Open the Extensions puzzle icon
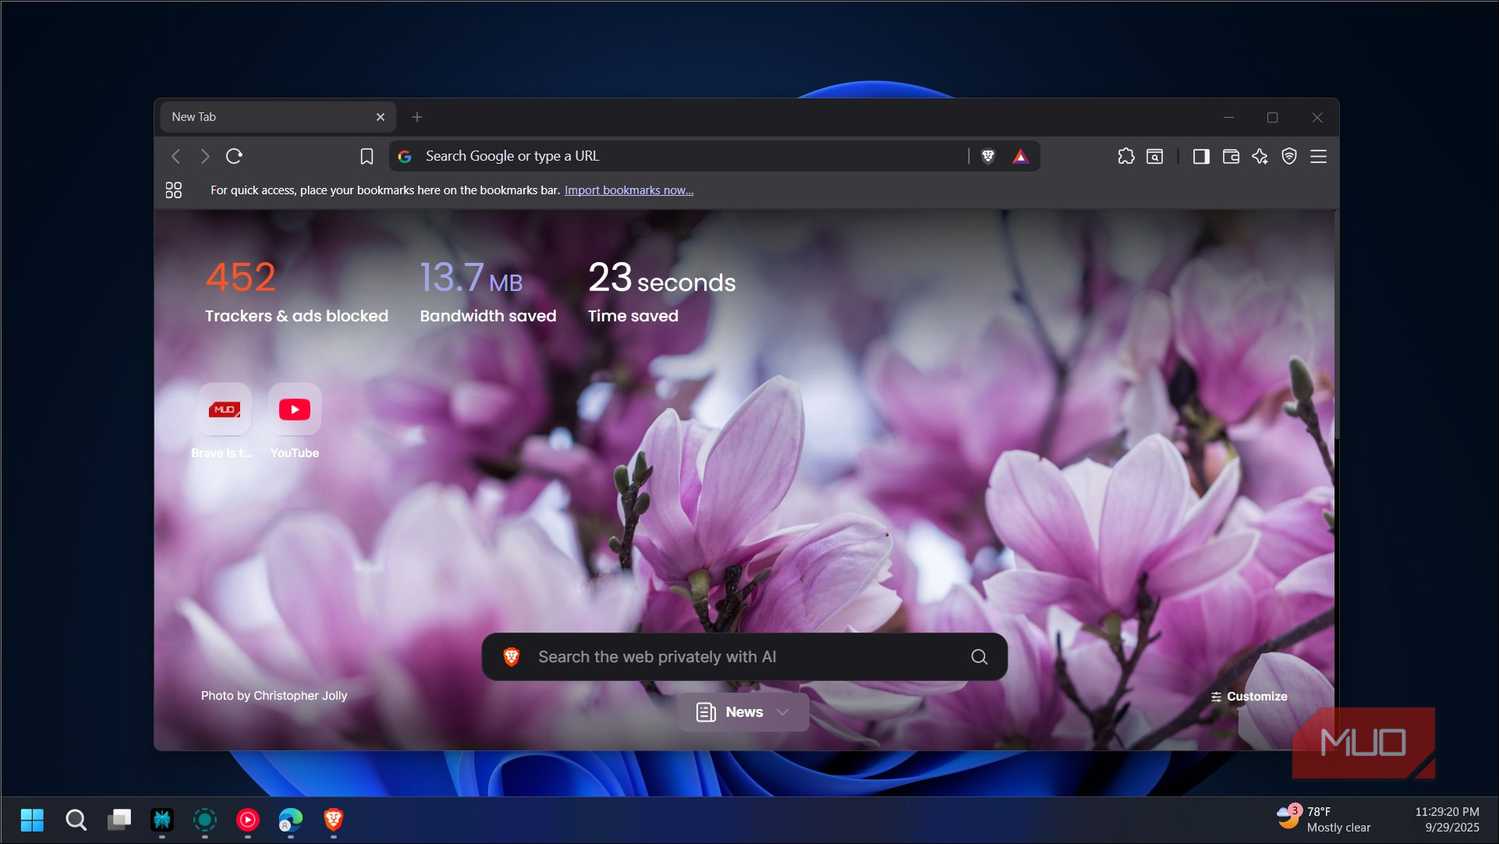The image size is (1499, 844). point(1126,156)
